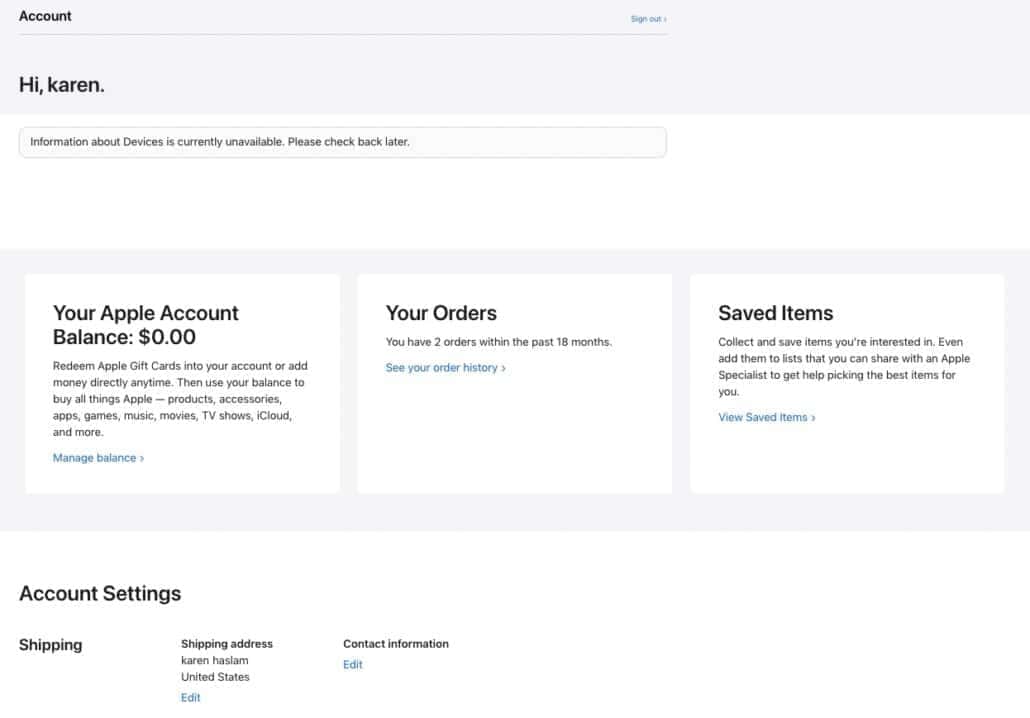Open the Manage balance link

(x=98, y=458)
